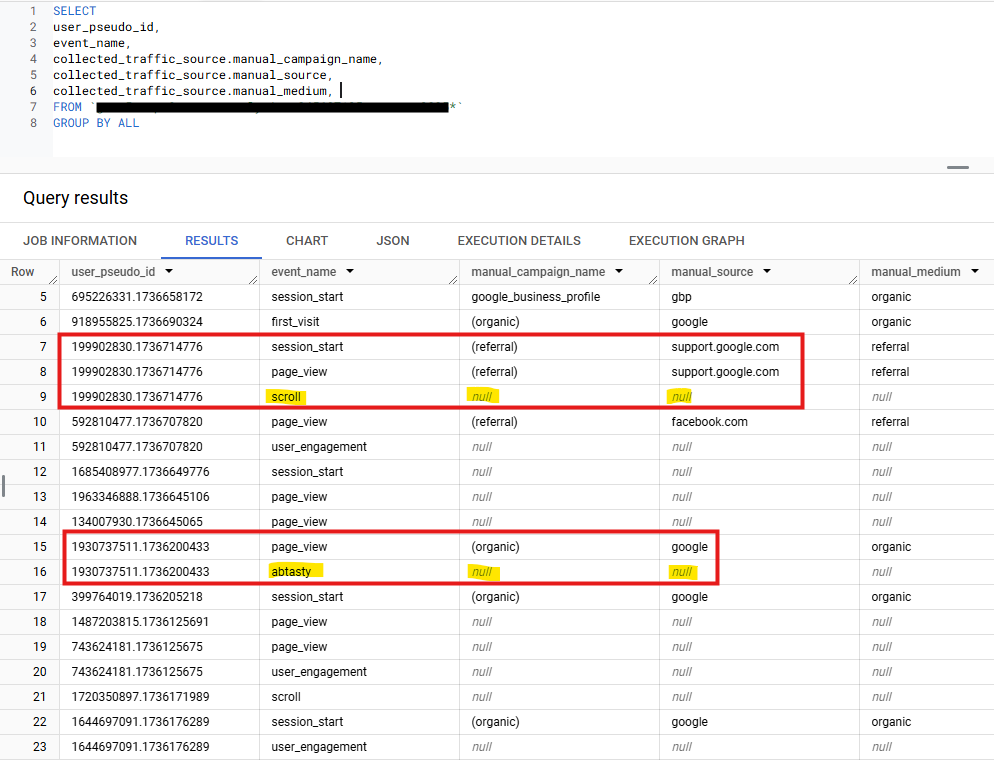Open the user_pseudo_id column dropdown arrow
Screen dimensions: 994x760
(169, 272)
